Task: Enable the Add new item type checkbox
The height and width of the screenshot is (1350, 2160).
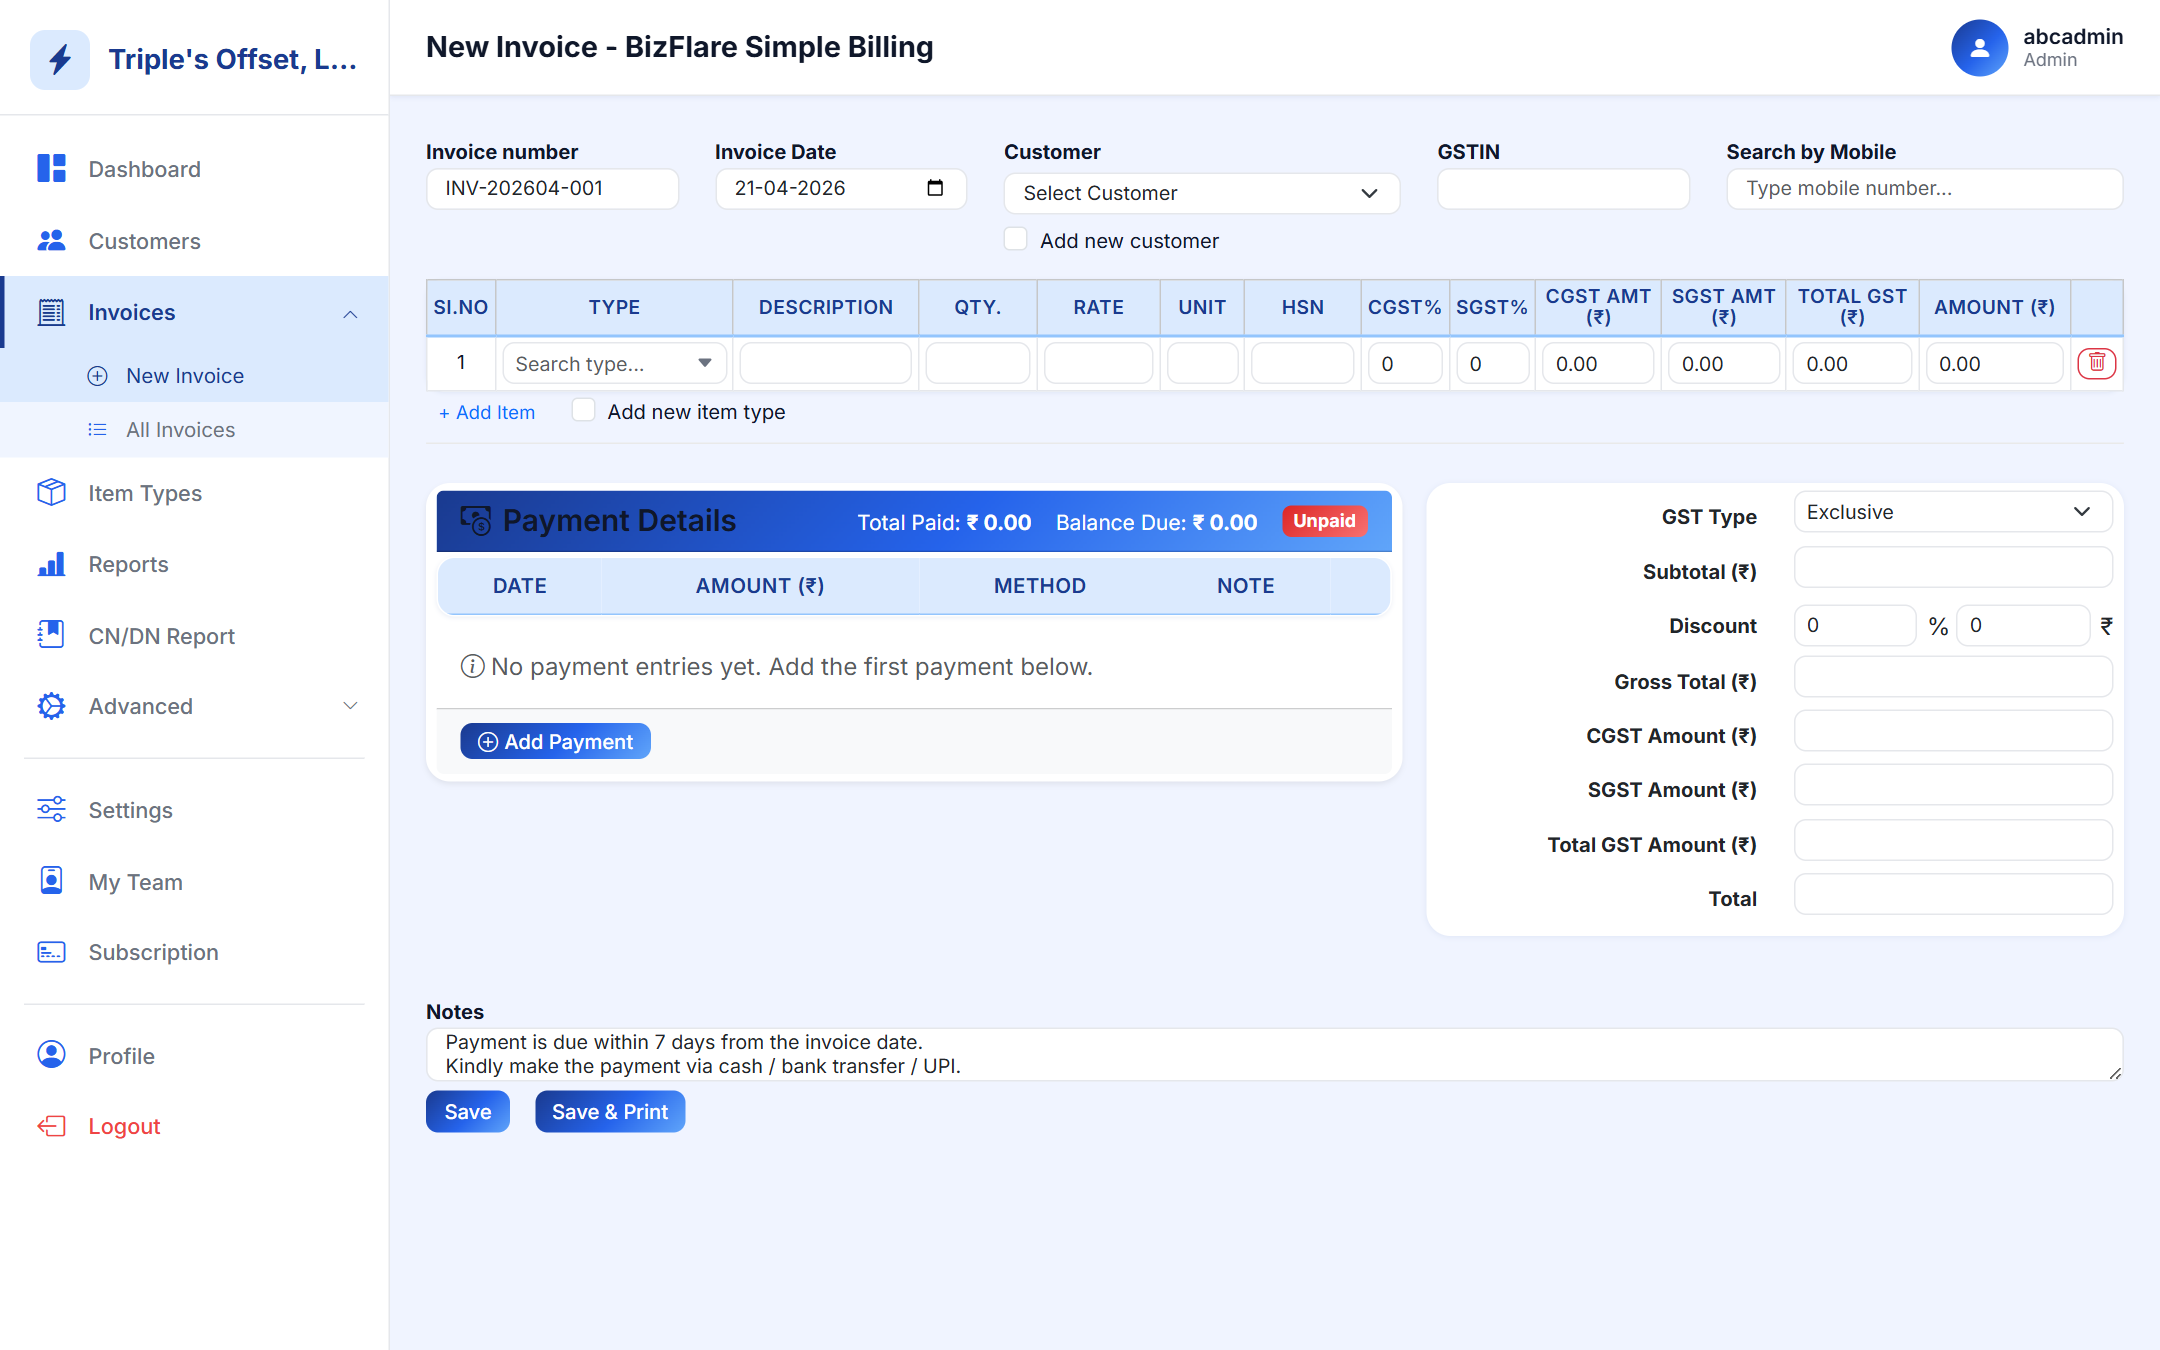Action: [583, 410]
